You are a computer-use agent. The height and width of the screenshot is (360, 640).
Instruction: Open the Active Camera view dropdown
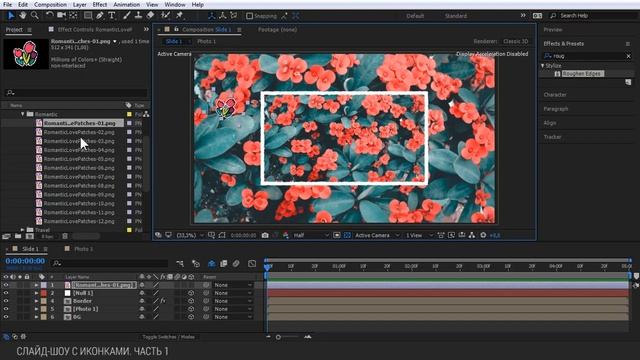pyautogui.click(x=377, y=235)
